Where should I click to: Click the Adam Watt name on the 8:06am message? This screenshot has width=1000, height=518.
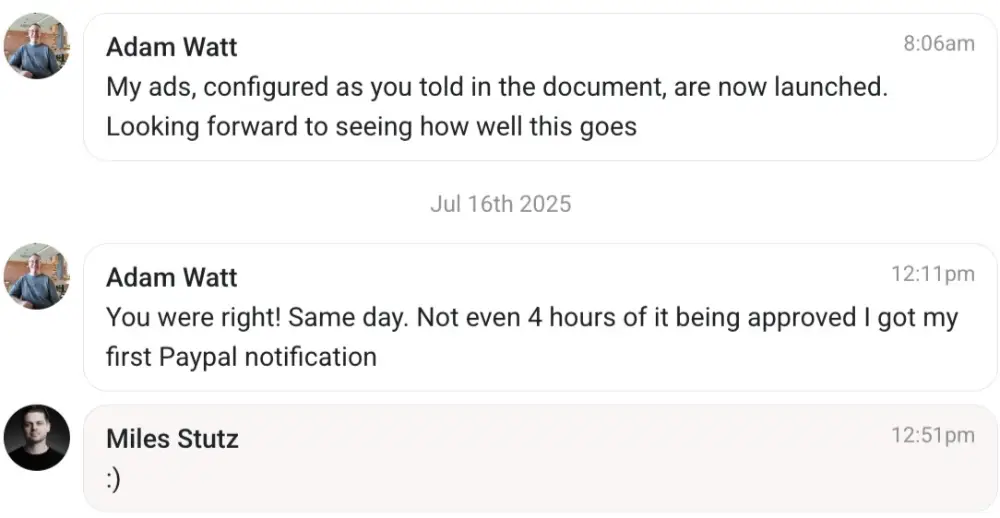(172, 47)
